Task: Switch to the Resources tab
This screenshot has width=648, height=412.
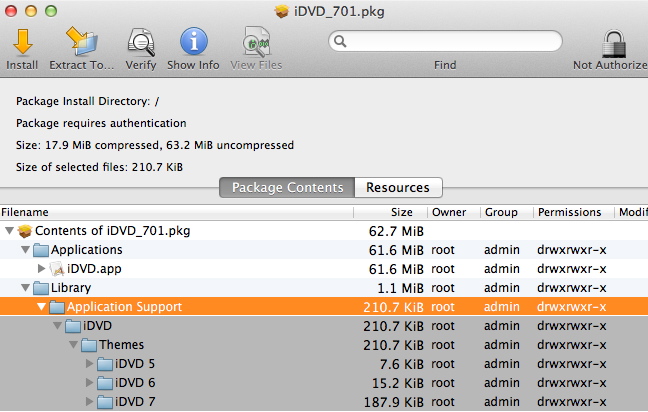Action: pos(398,188)
